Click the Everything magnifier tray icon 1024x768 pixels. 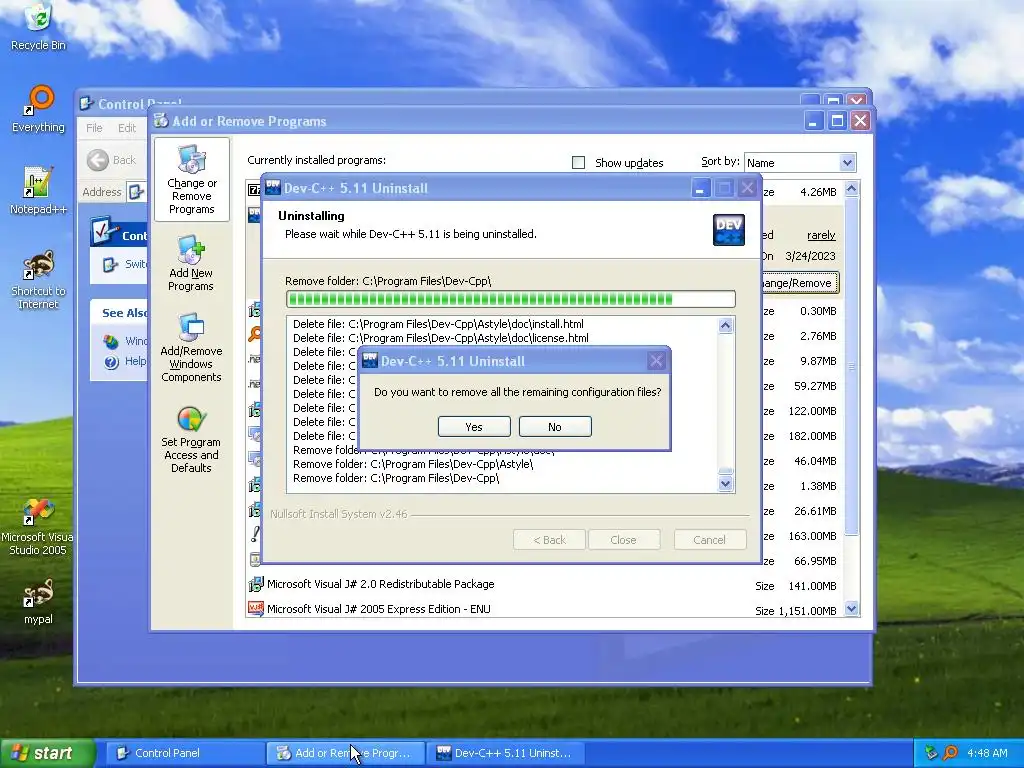pos(950,753)
